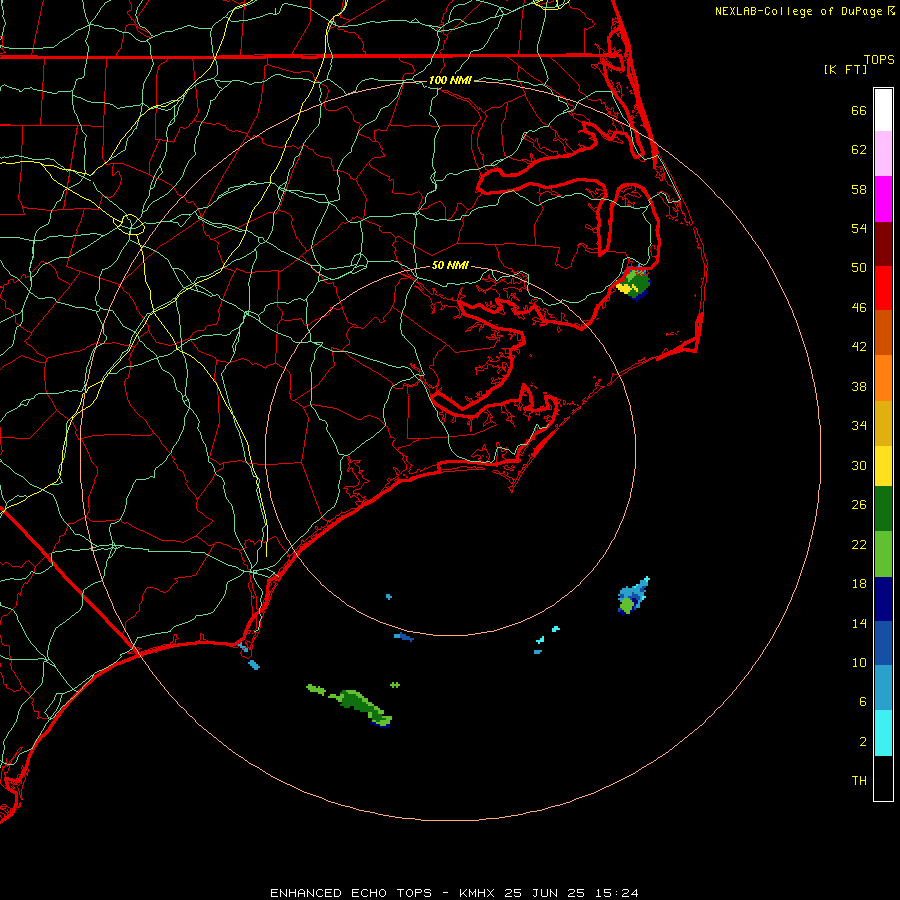Screen dimensions: 900x900
Task: Pick the bright orange 38 kft legend swatch
Action: click(883, 378)
